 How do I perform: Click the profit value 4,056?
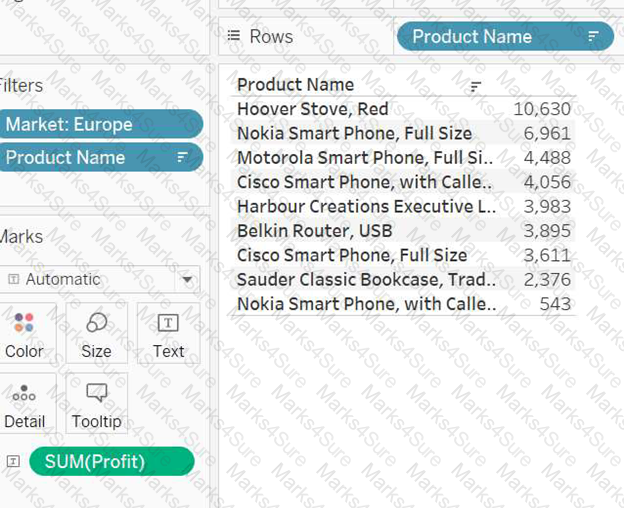547,182
